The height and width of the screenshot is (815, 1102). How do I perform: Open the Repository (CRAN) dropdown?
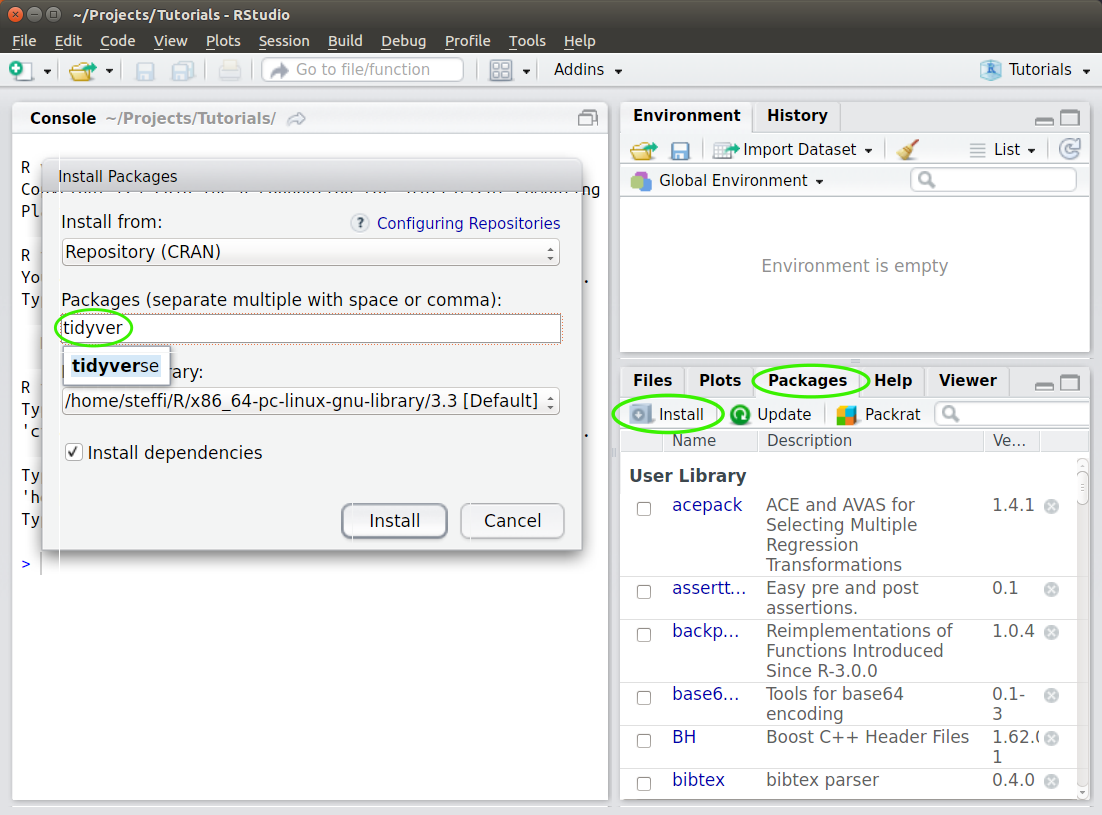coord(311,252)
